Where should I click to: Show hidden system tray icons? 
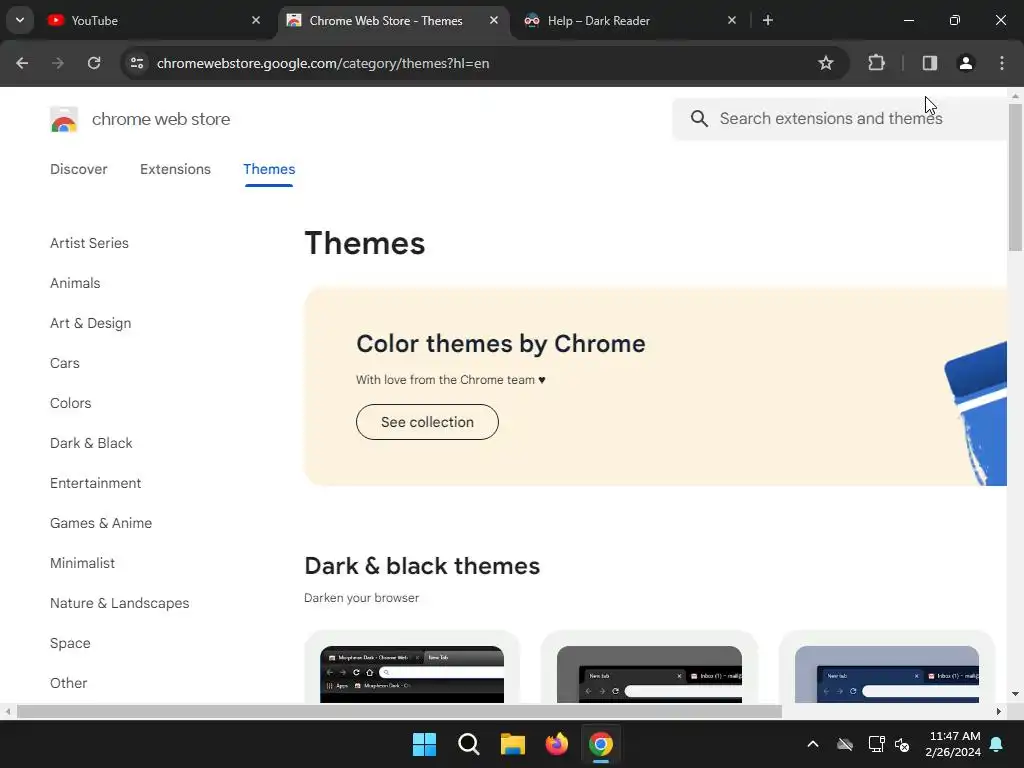[x=813, y=744]
